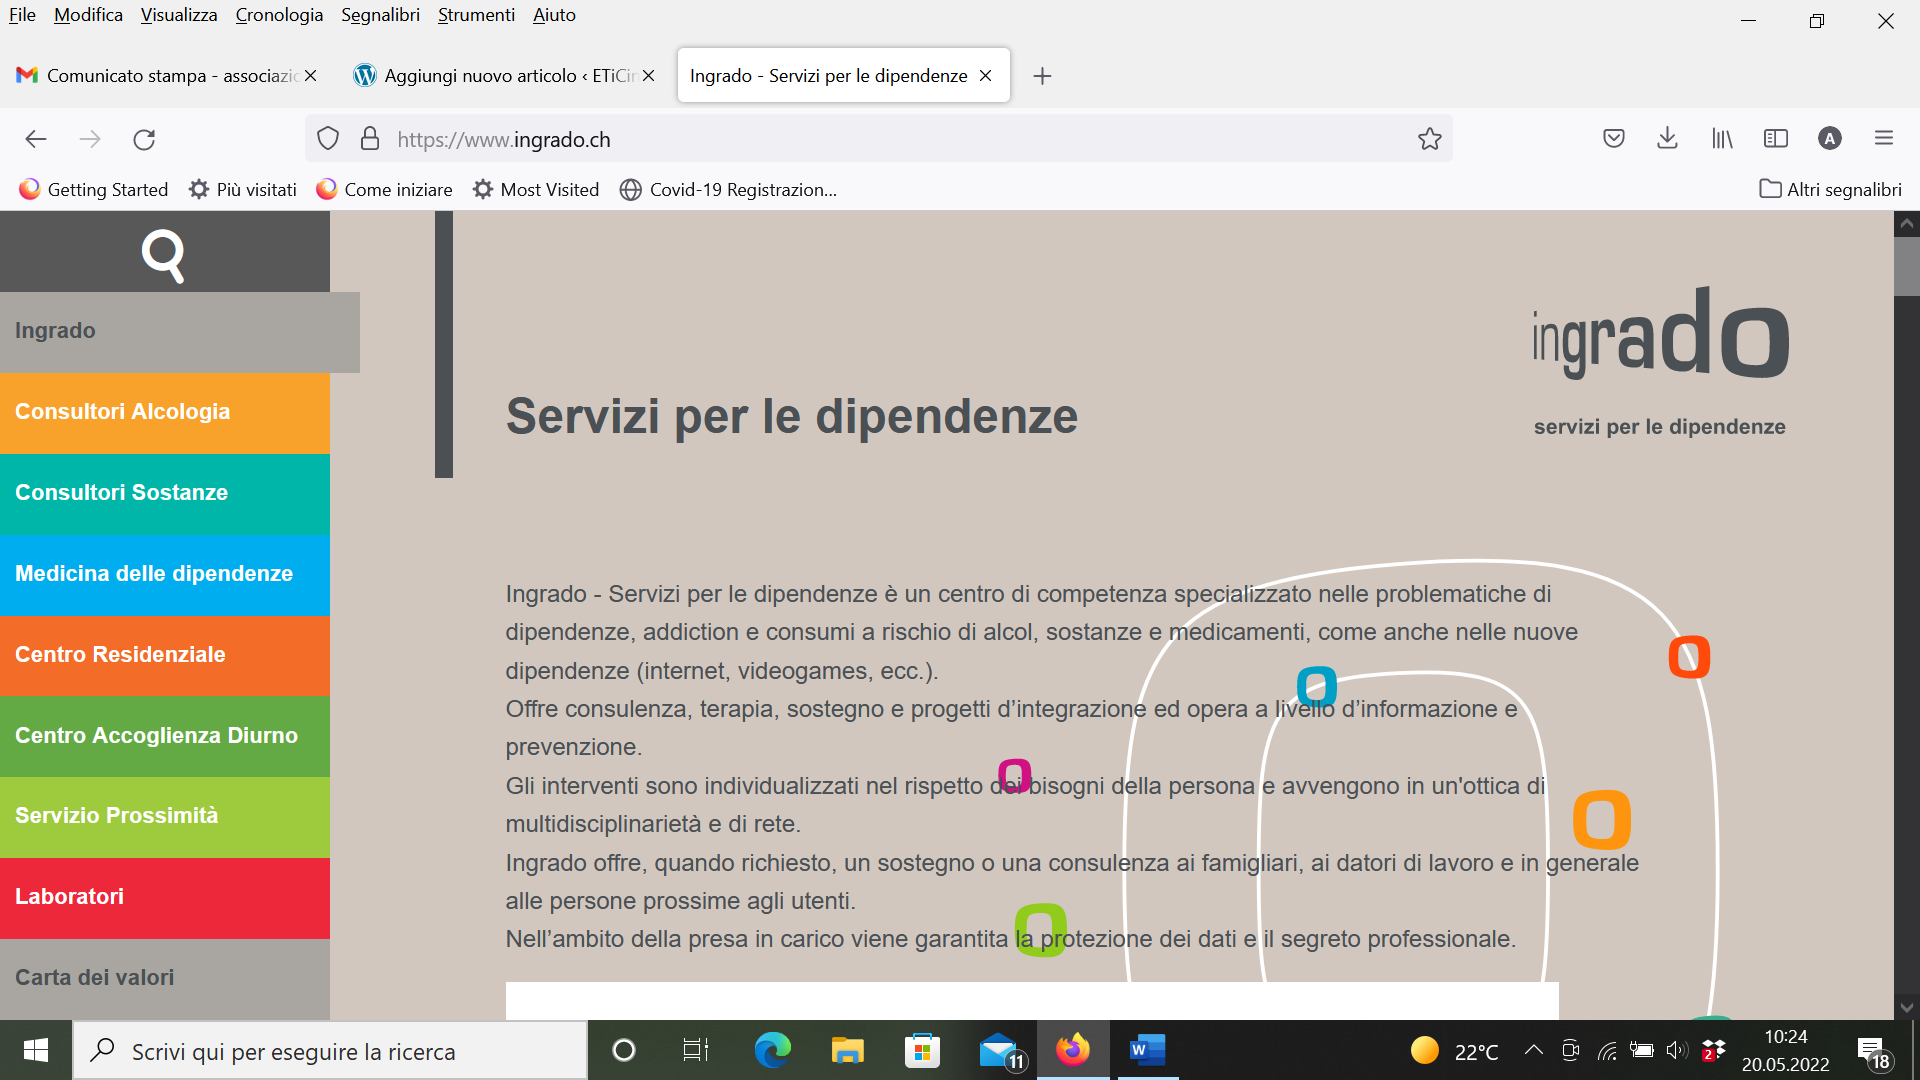The height and width of the screenshot is (1080, 1920).
Task: Open the Windows Start menu
Action: coord(36,1050)
